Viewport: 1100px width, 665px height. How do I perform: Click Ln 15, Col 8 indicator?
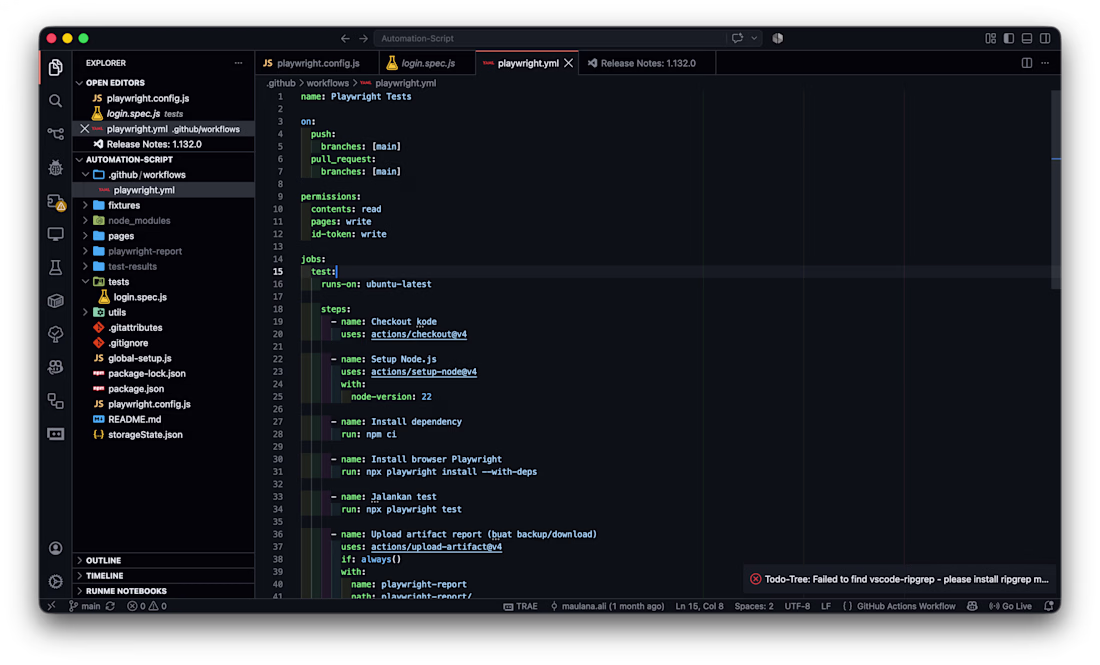(699, 606)
